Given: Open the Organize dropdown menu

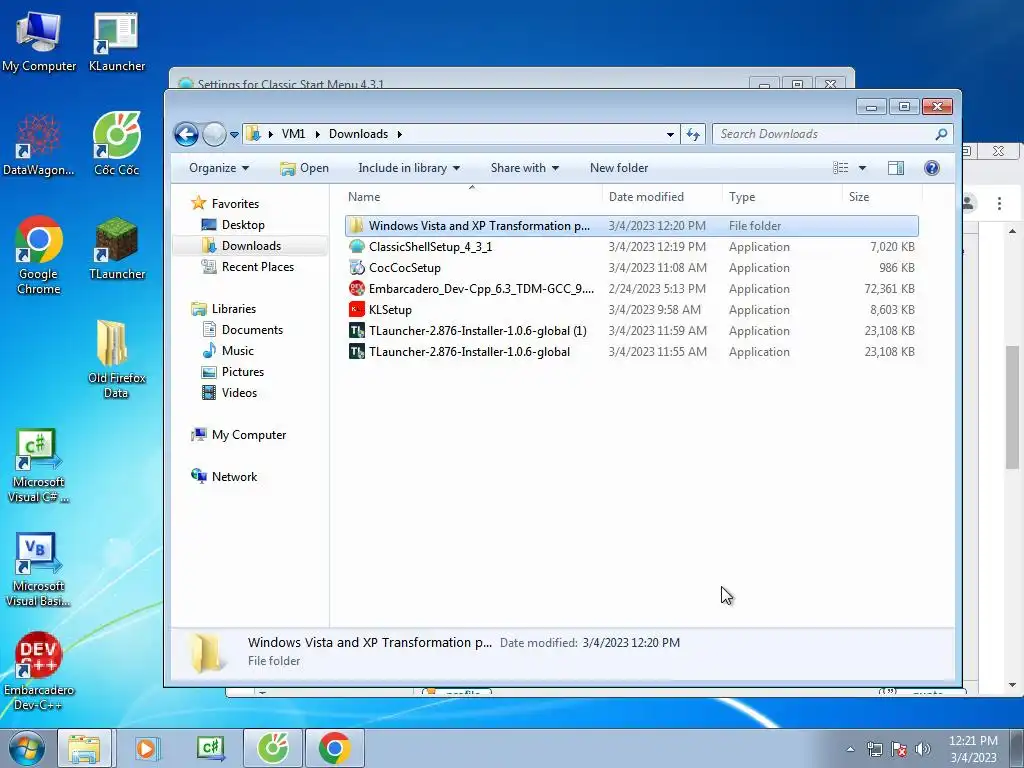Looking at the screenshot, I should point(219,168).
